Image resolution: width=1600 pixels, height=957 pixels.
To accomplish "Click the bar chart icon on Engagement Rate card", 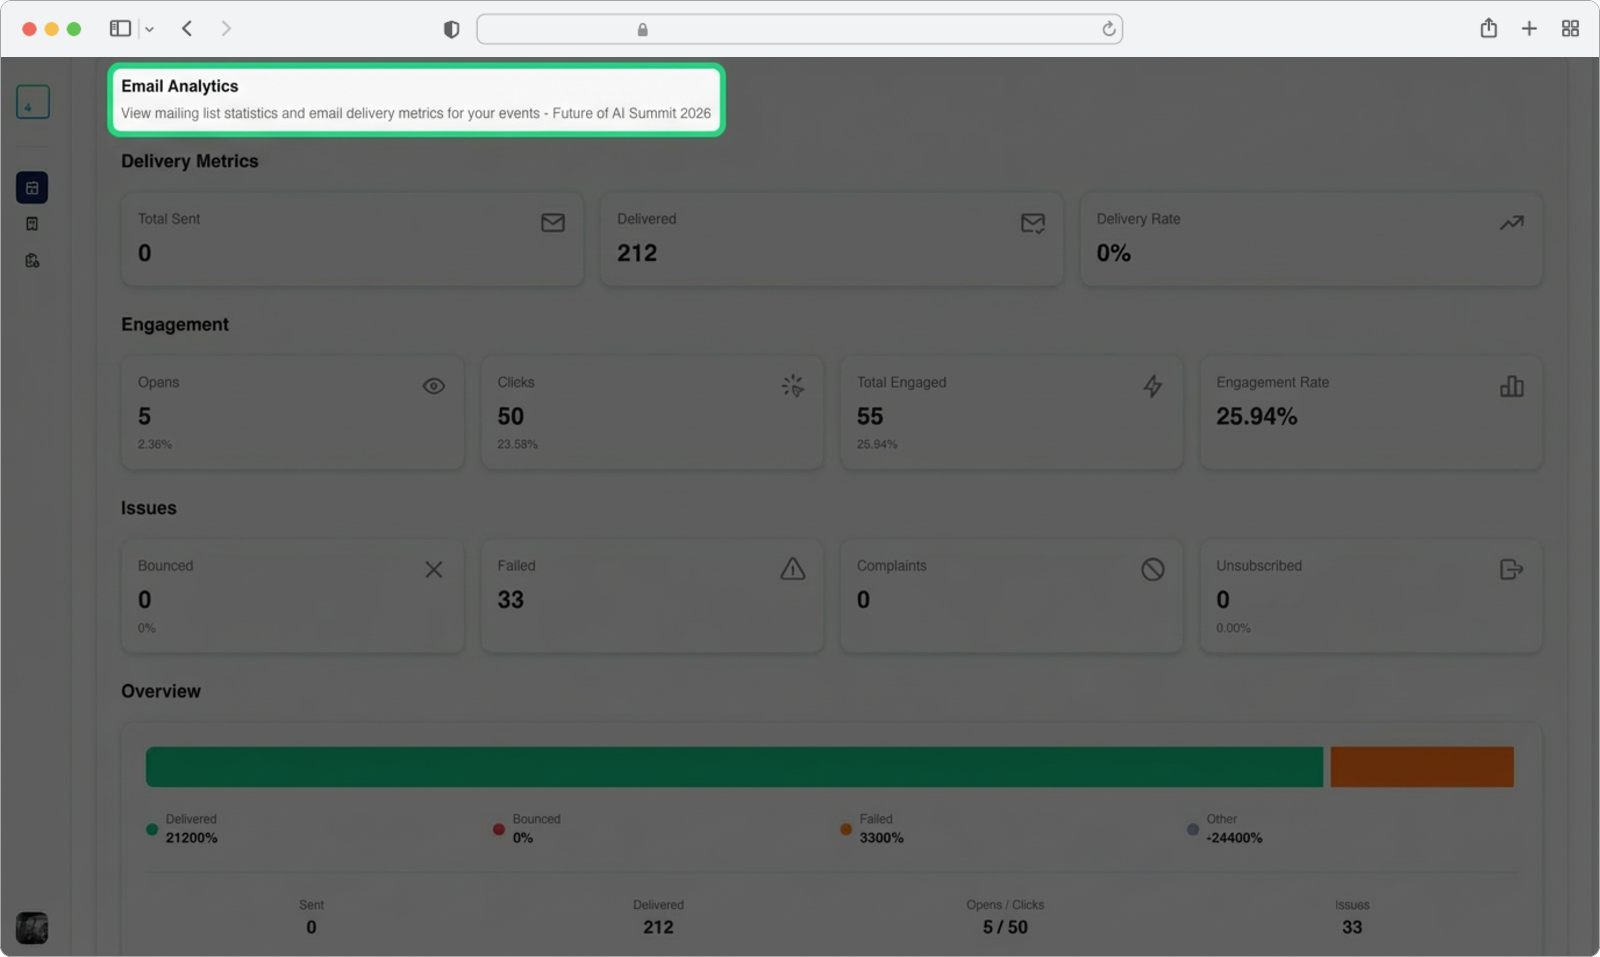I will click(x=1512, y=386).
